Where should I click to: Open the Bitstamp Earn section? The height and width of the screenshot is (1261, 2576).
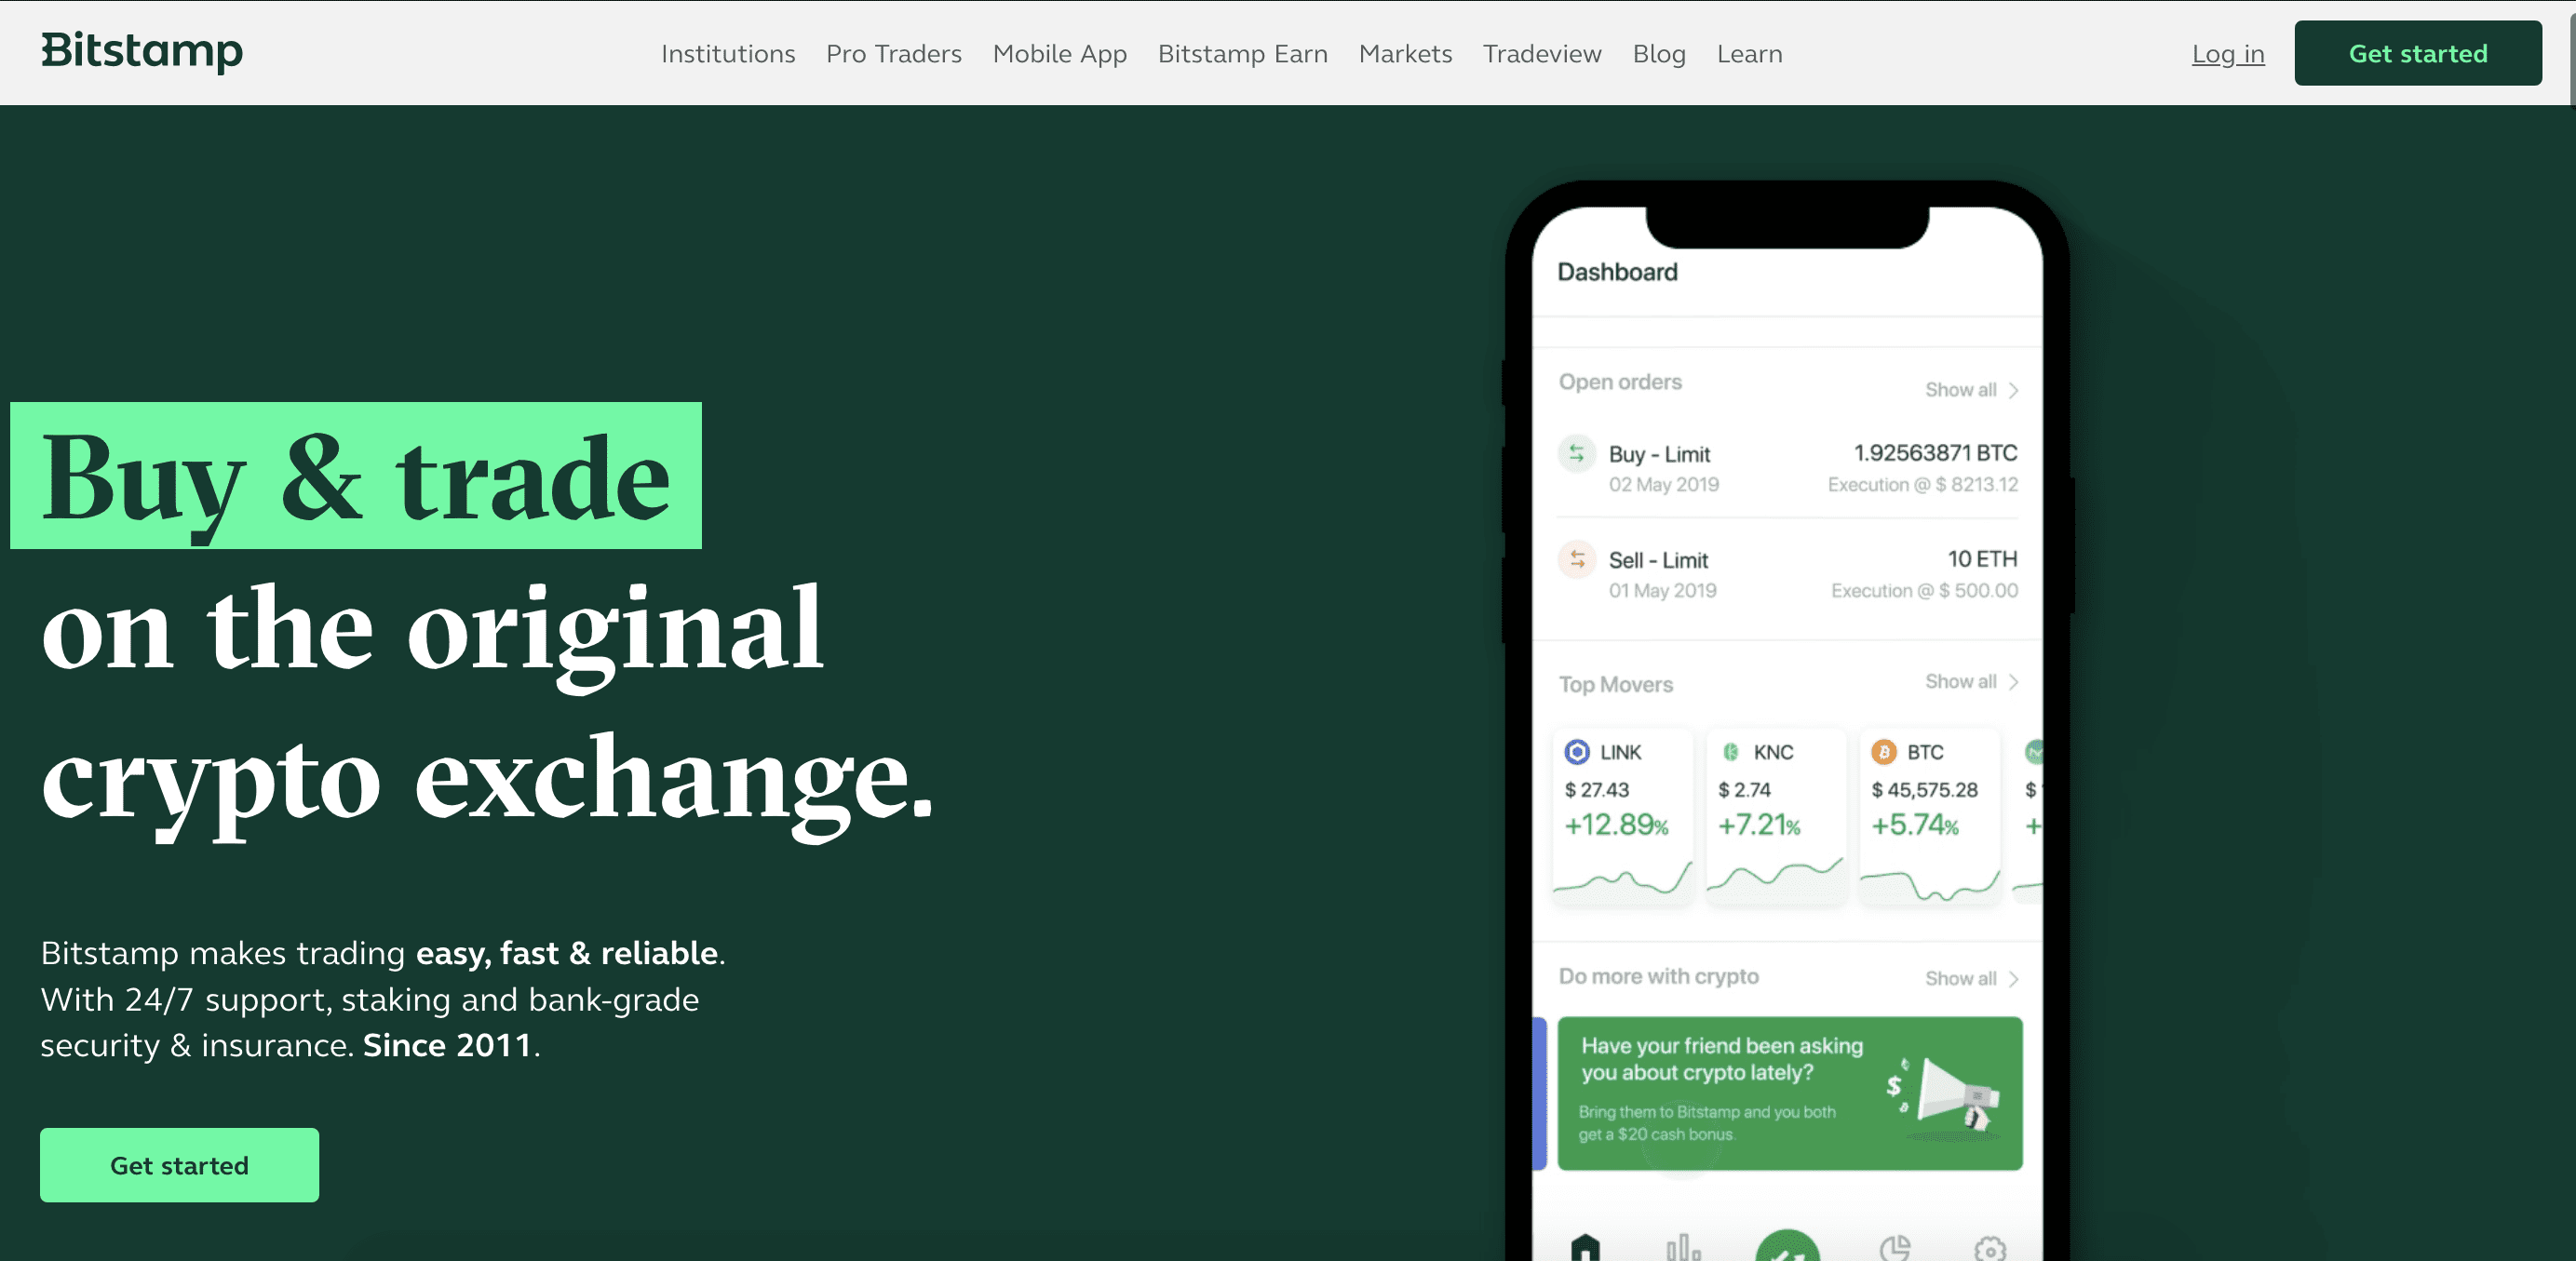coord(1242,52)
